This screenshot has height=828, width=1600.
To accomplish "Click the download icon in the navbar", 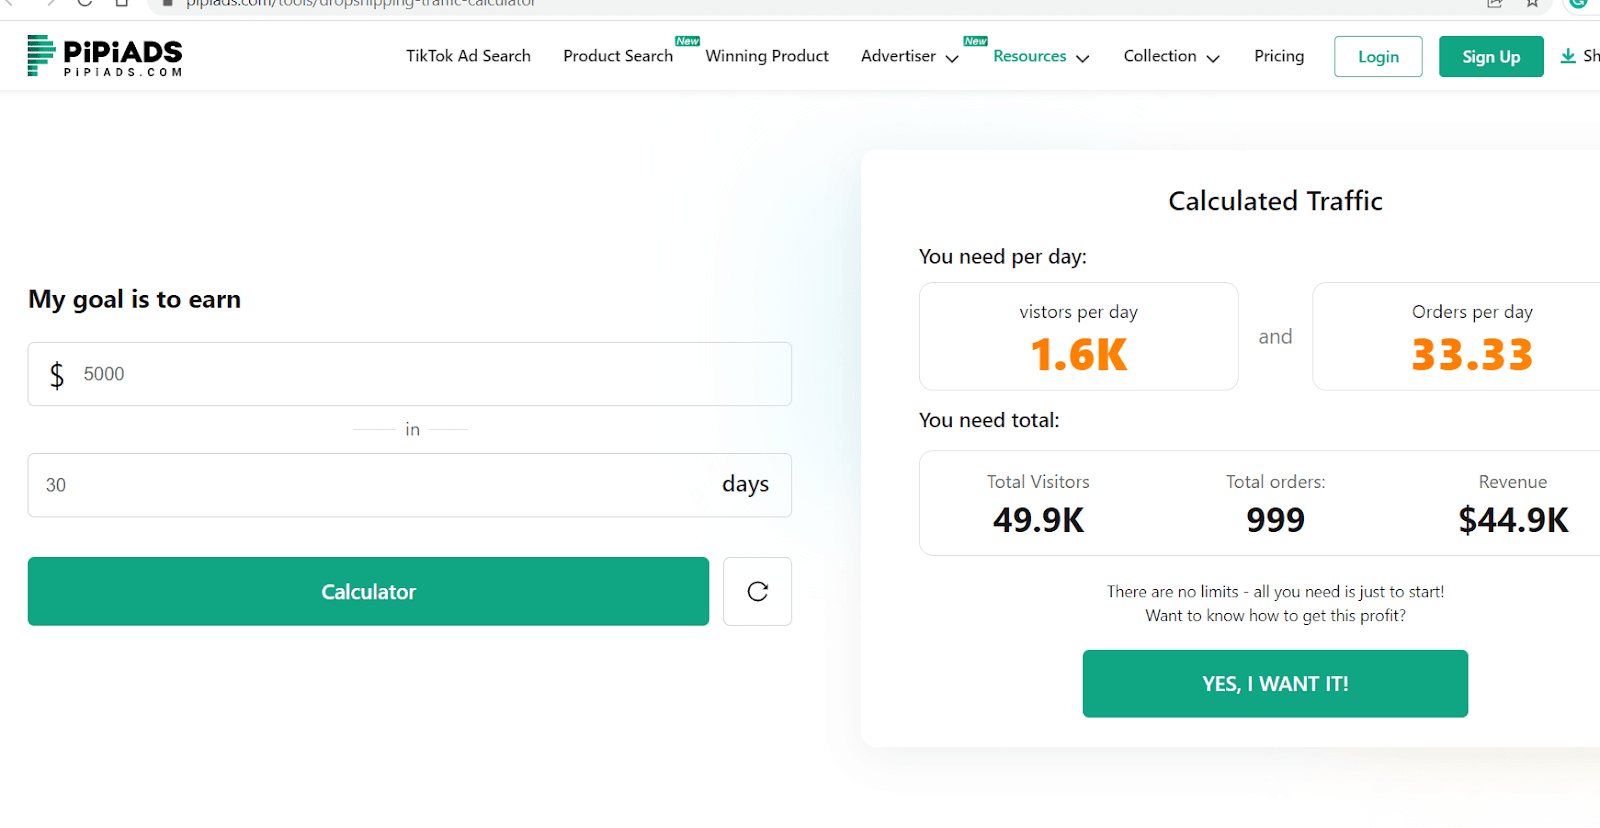I will [x=1568, y=56].
